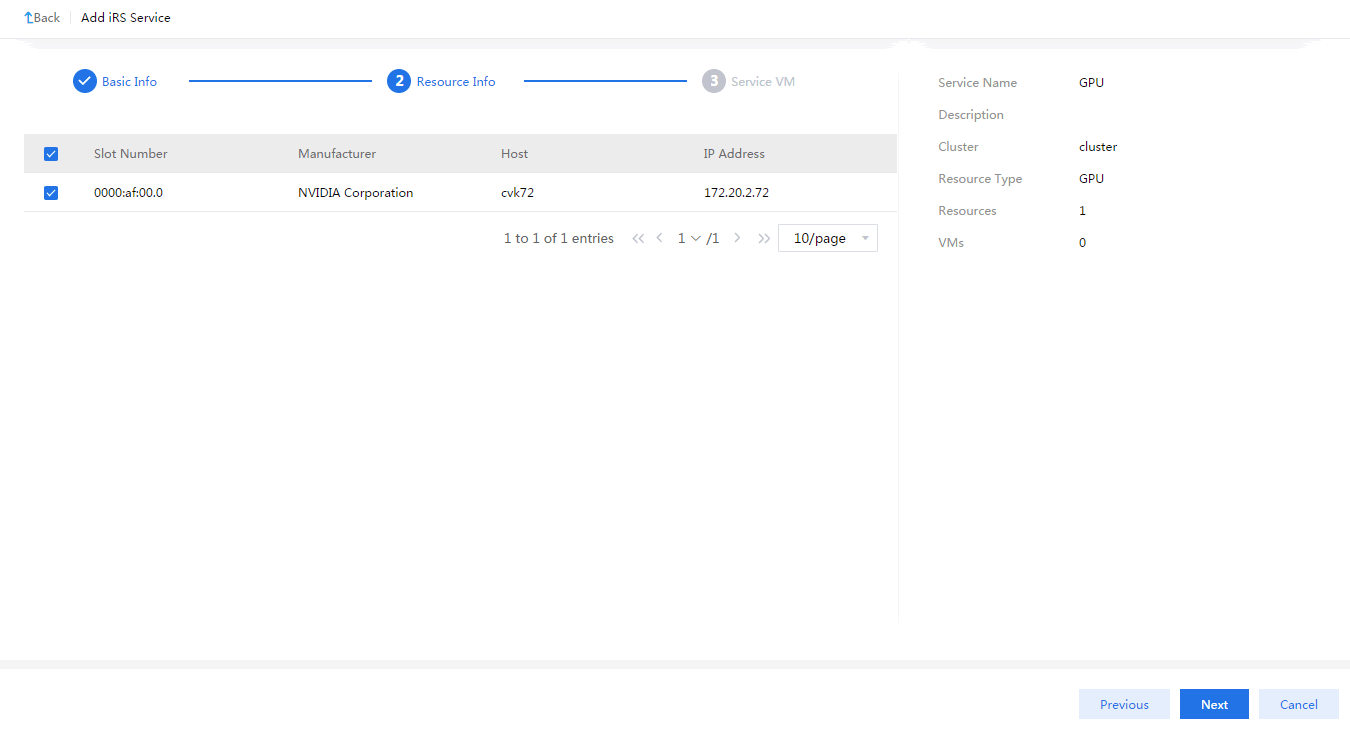
Task: Select the Service VM step label
Action: 762,81
